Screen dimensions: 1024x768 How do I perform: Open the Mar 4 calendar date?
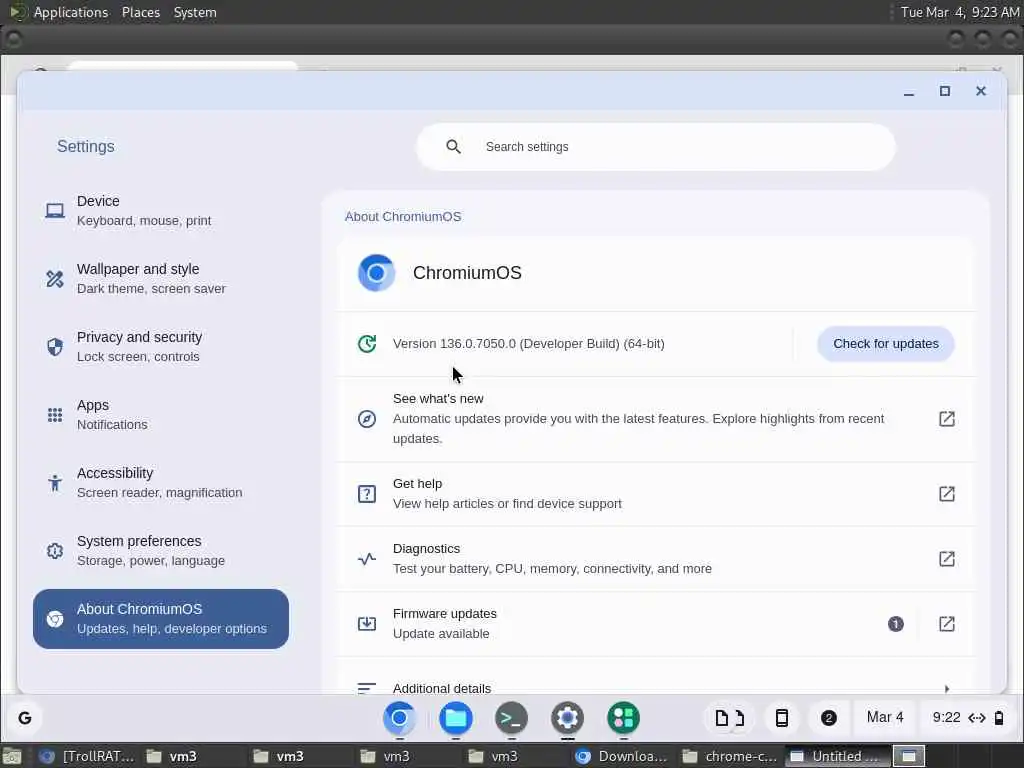click(885, 718)
